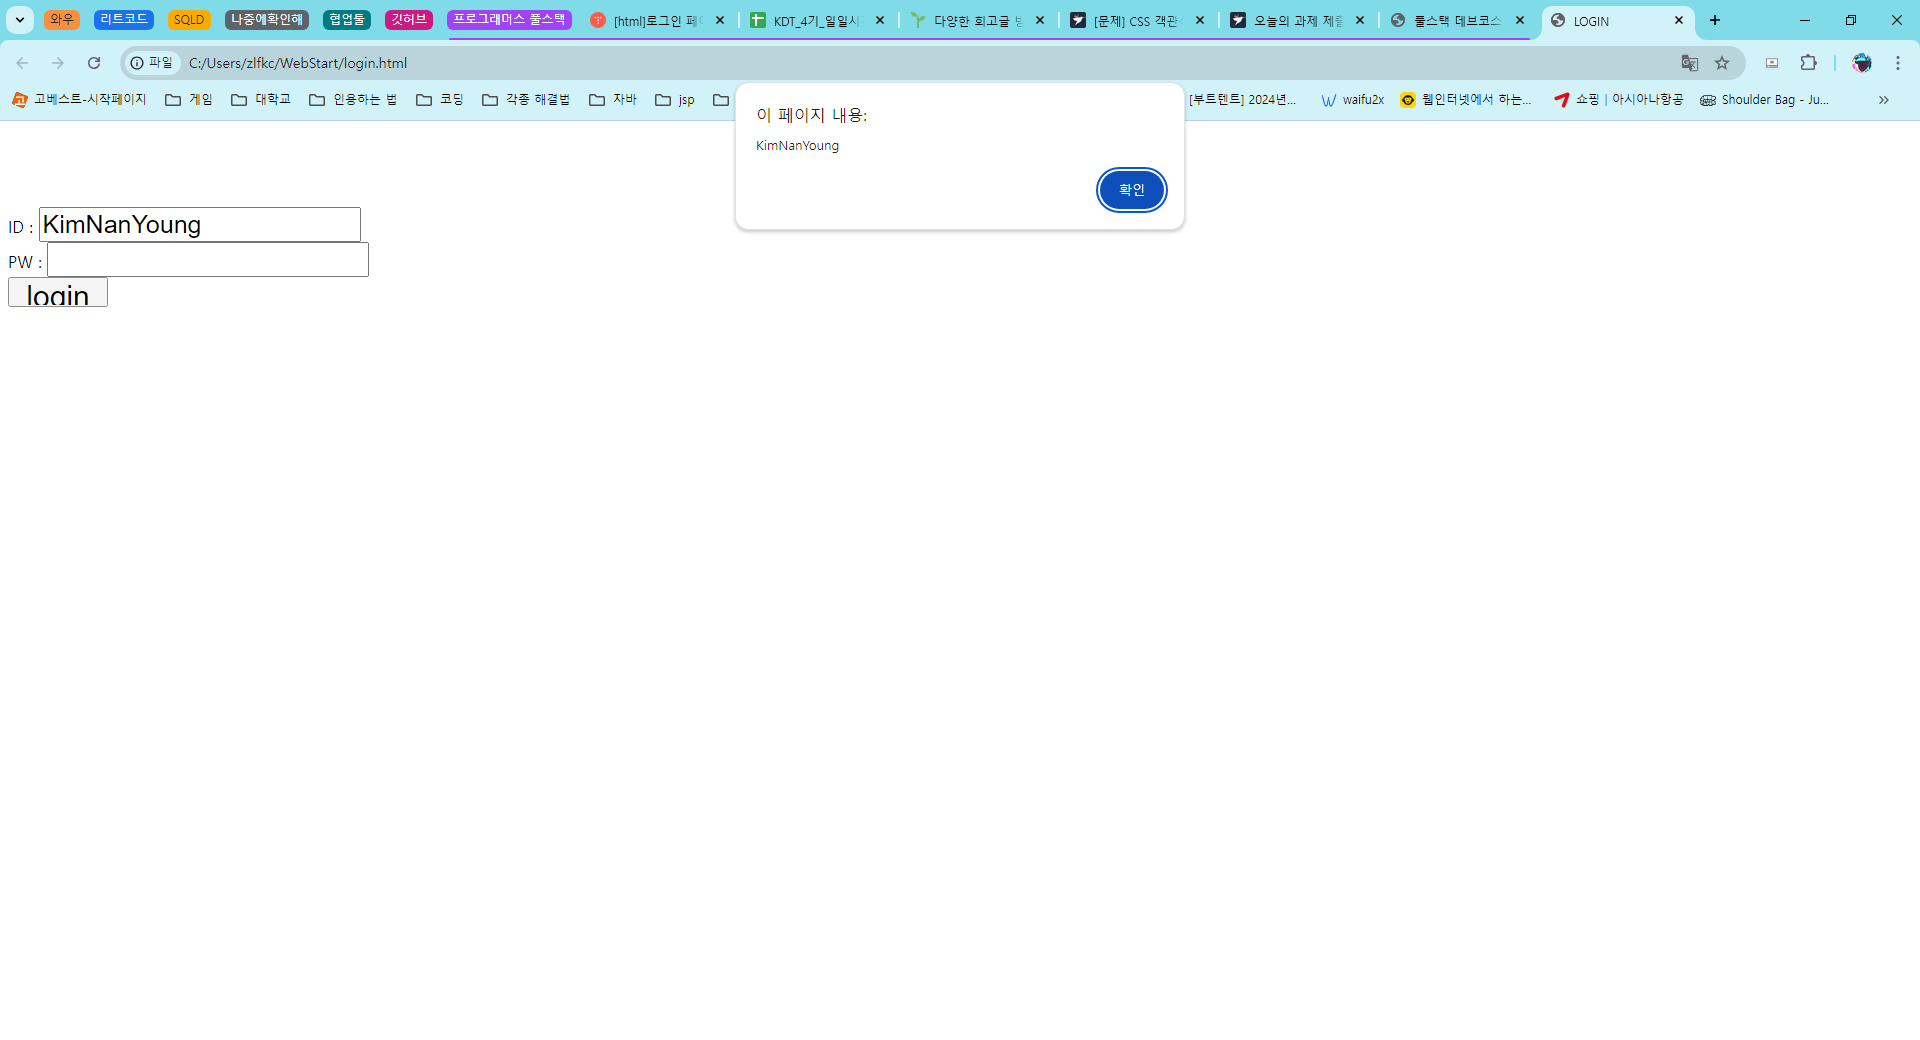The height and width of the screenshot is (1040, 1920).
Task: Show more bookmarks with double chevron
Action: click(x=1884, y=100)
